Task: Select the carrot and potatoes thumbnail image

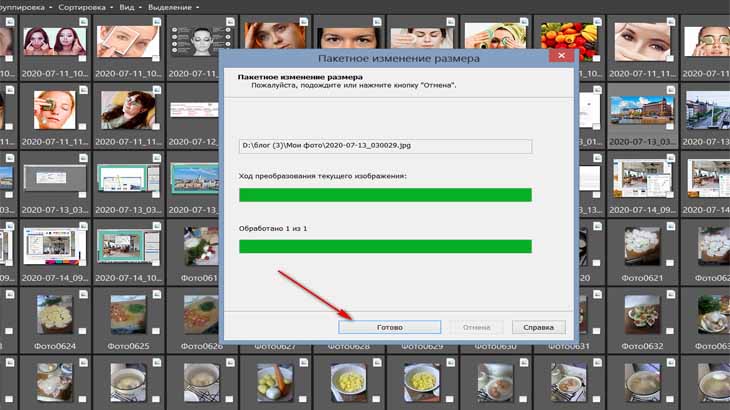Action: pyautogui.click(x=275, y=383)
